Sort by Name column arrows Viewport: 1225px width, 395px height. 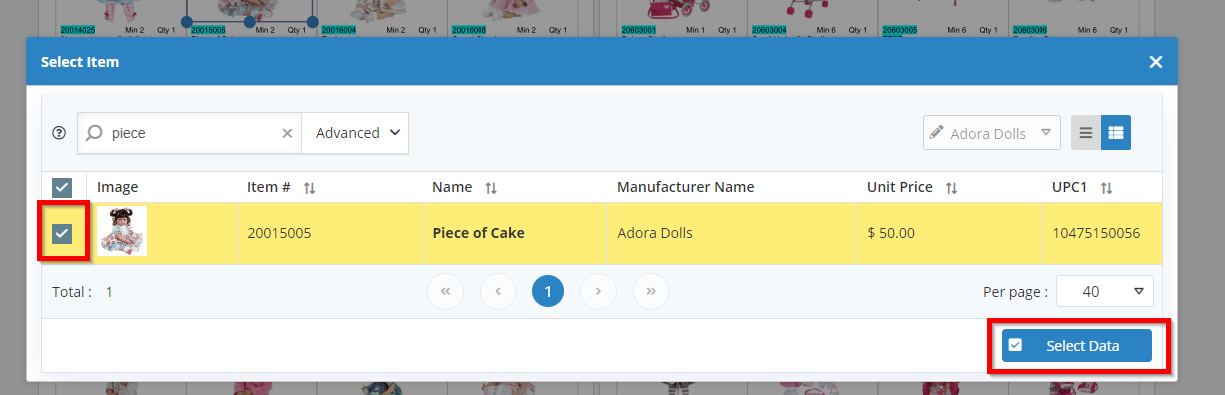[491, 188]
